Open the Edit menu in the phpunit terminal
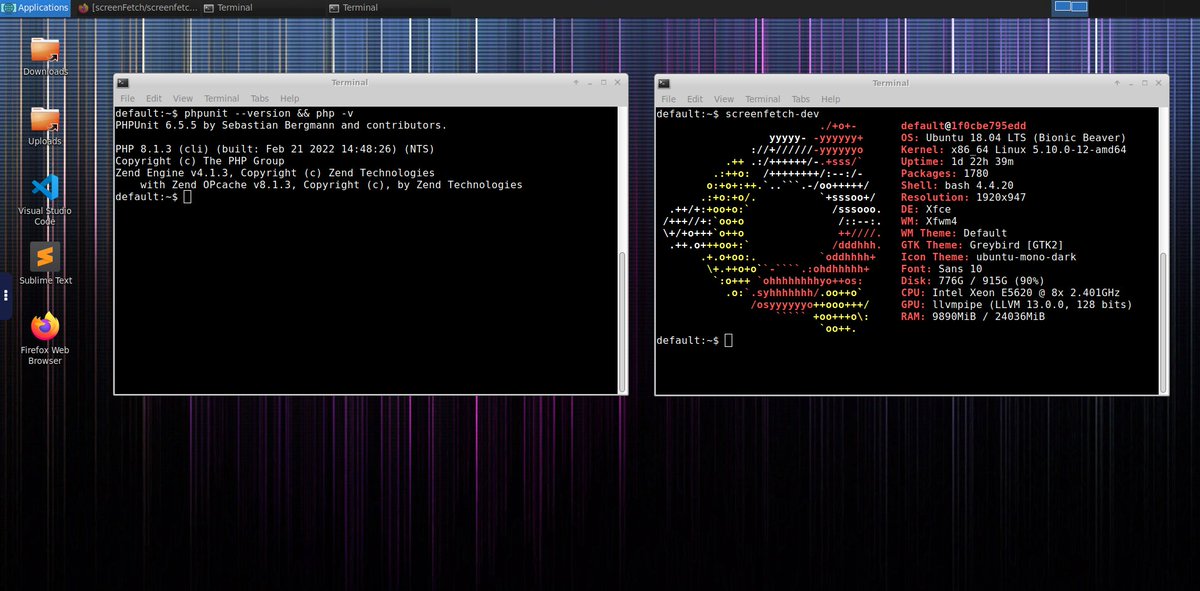 pyautogui.click(x=153, y=99)
